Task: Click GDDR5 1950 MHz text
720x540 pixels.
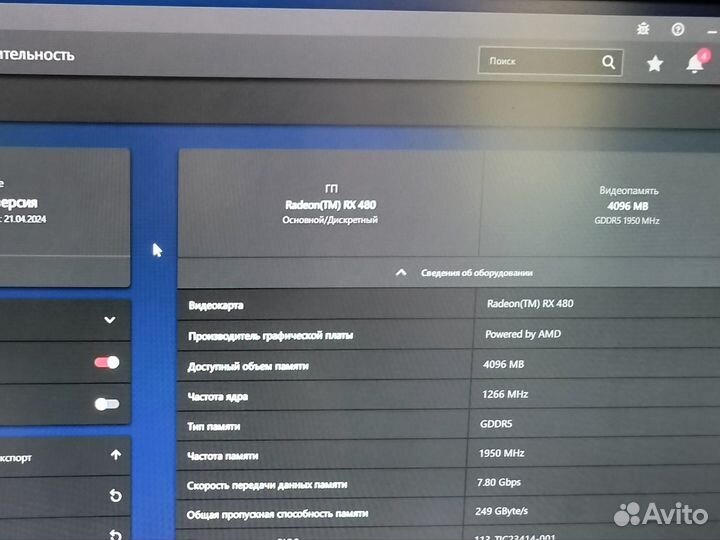Action: [627, 221]
